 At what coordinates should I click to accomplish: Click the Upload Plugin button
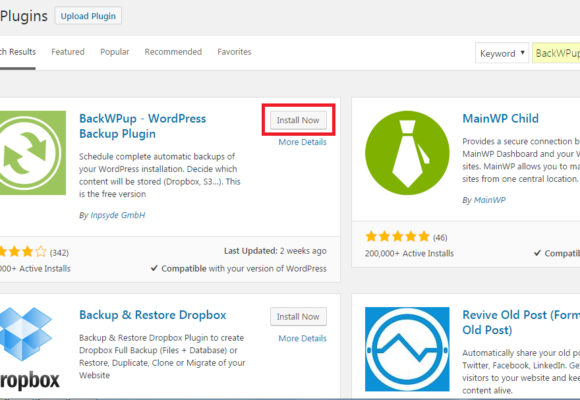point(88,16)
